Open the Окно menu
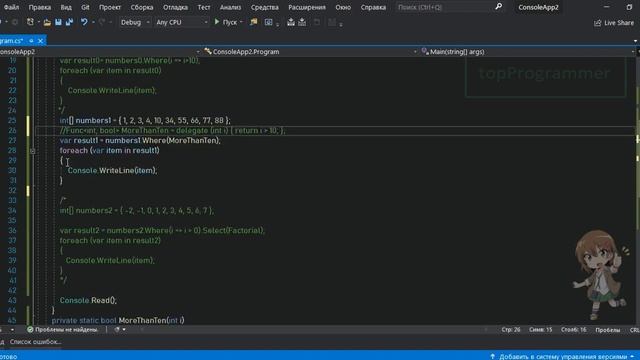 343,7
